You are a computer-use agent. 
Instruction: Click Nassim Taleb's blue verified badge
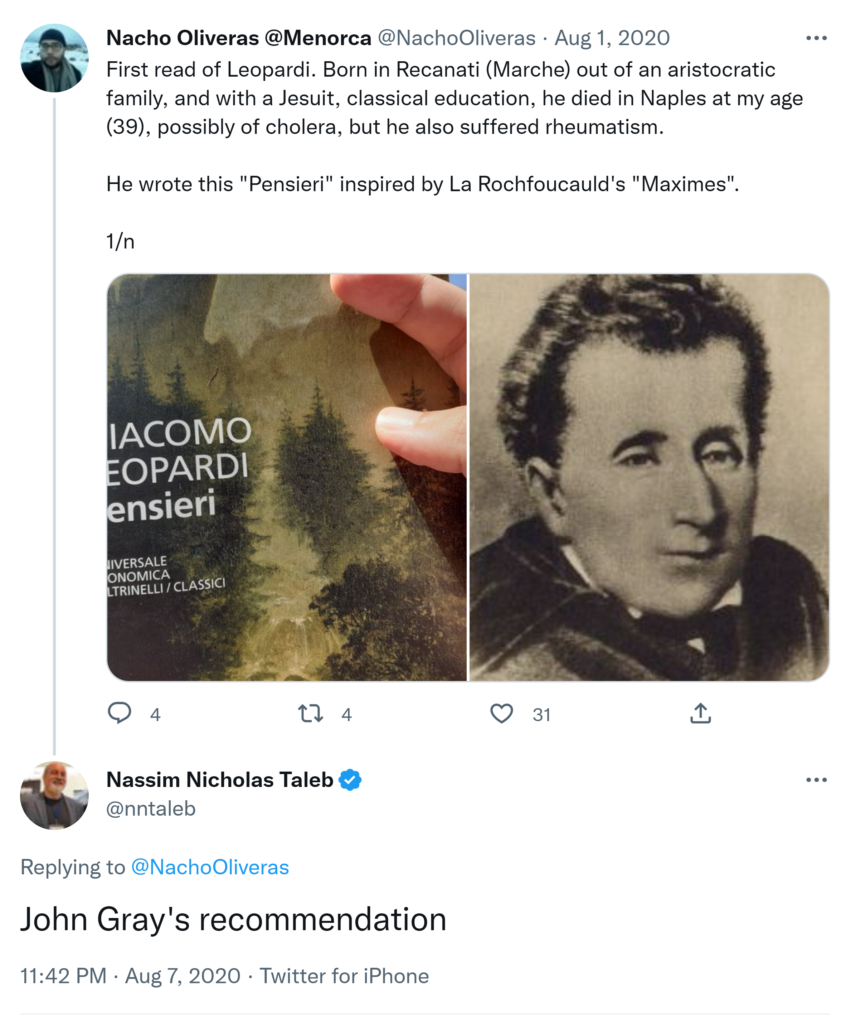350,780
